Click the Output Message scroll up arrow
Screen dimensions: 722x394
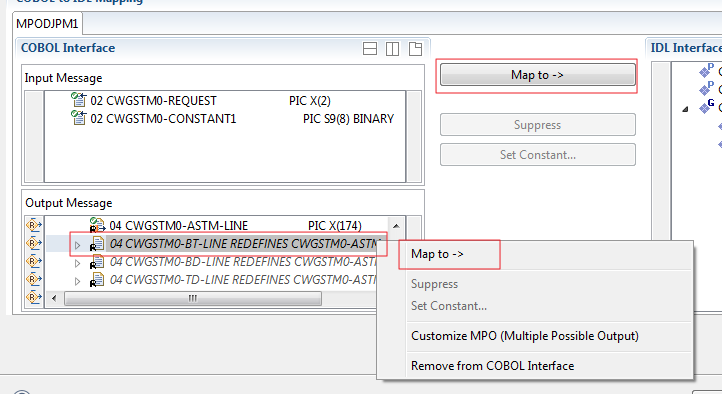pyautogui.click(x=396, y=226)
